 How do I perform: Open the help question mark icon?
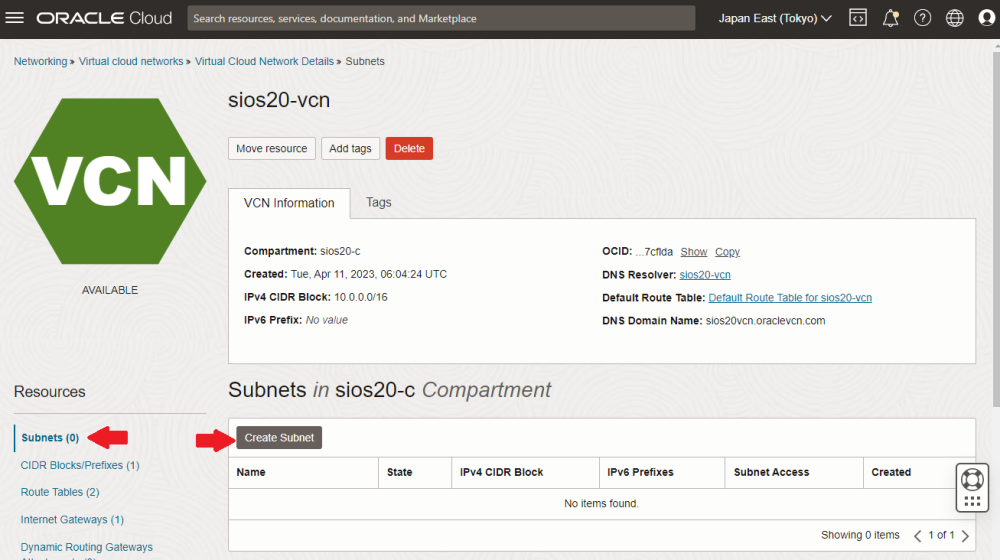pyautogui.click(x=922, y=18)
